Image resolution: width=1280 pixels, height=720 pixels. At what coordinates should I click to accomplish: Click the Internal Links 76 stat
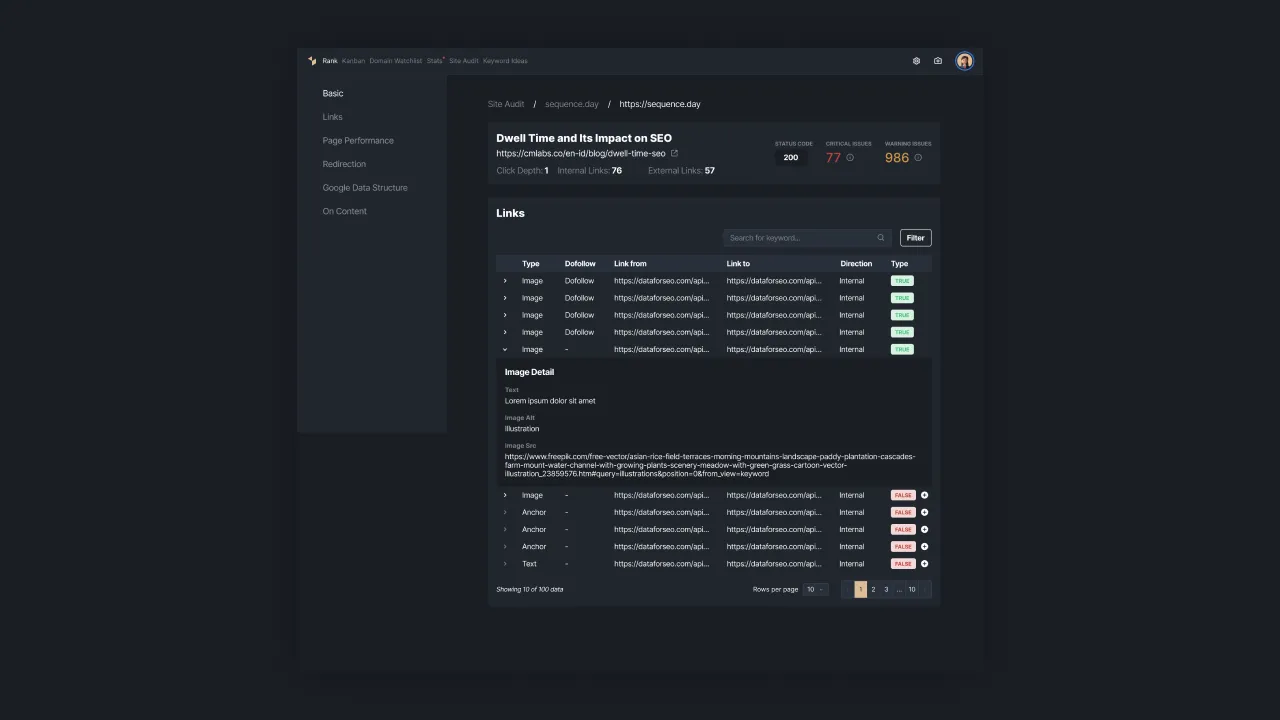tap(589, 171)
